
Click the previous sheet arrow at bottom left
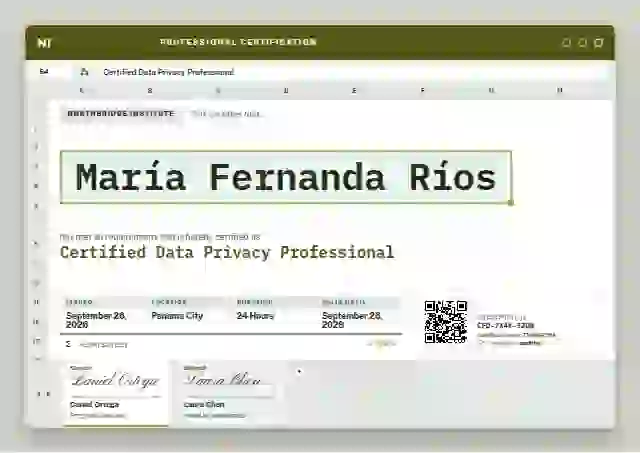(39, 394)
